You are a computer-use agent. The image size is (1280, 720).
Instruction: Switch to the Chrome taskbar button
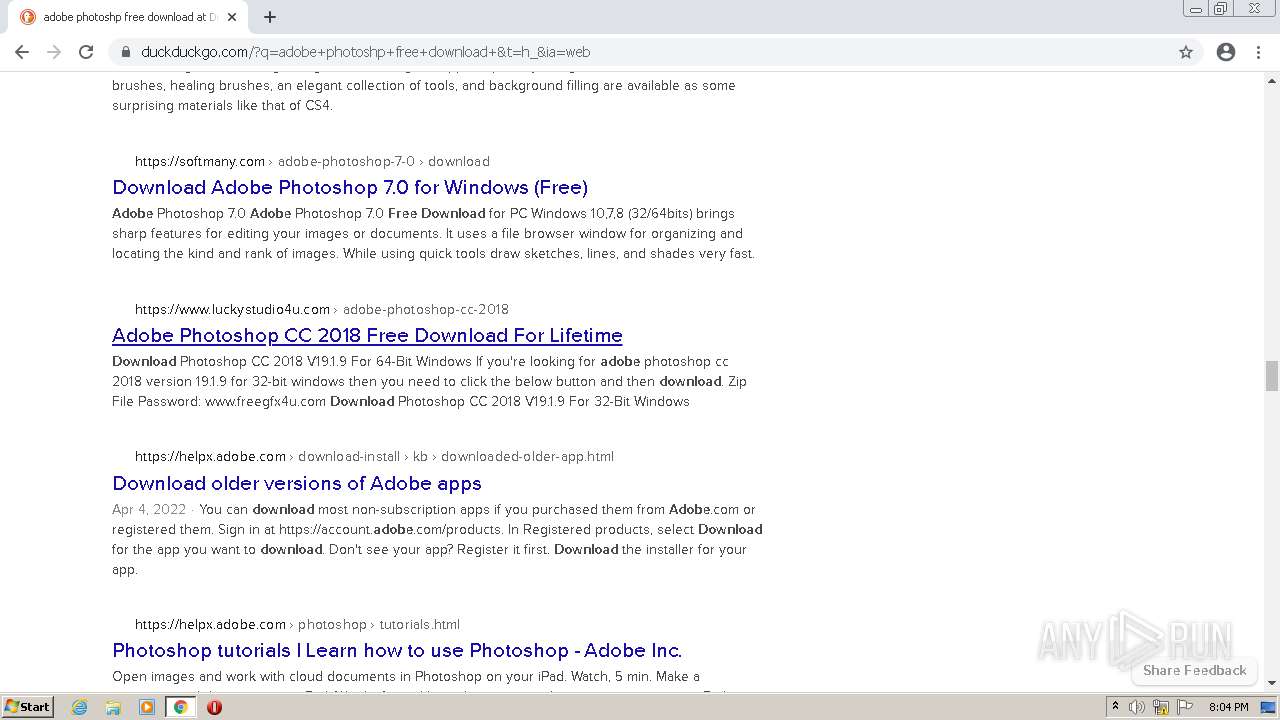click(181, 707)
